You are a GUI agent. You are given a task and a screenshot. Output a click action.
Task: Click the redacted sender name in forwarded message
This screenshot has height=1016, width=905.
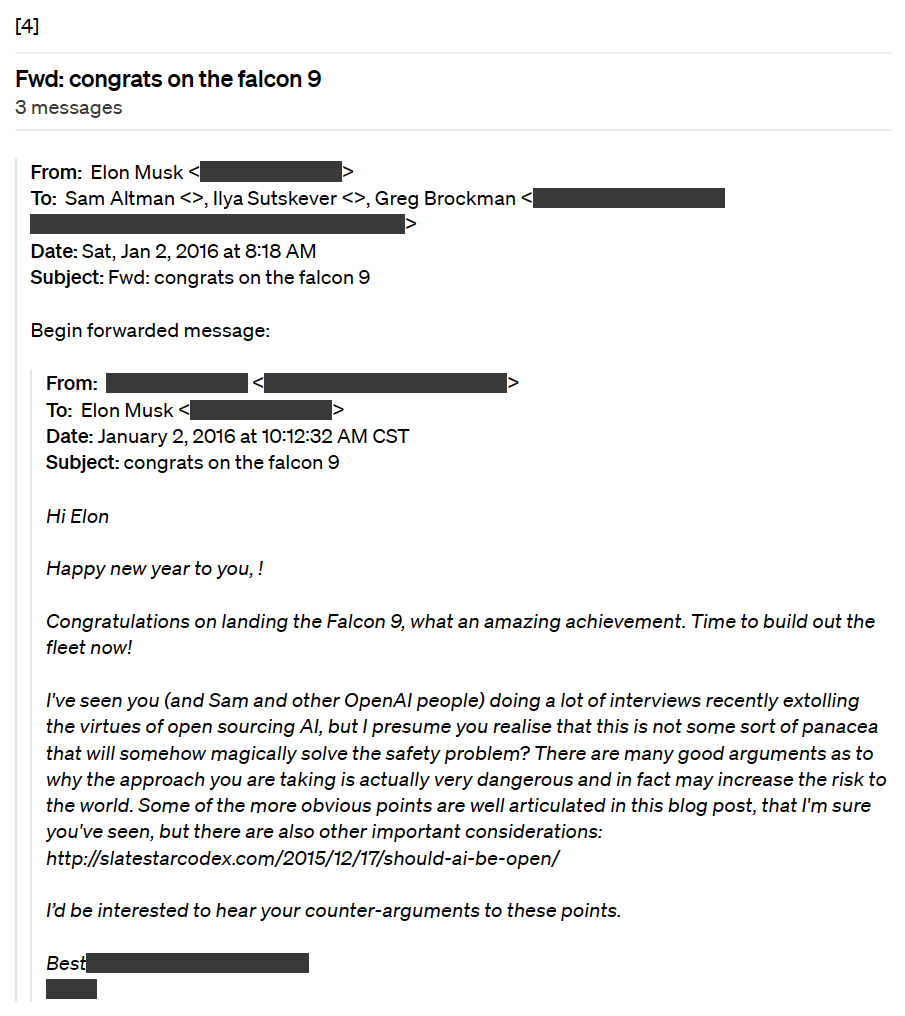click(x=176, y=383)
